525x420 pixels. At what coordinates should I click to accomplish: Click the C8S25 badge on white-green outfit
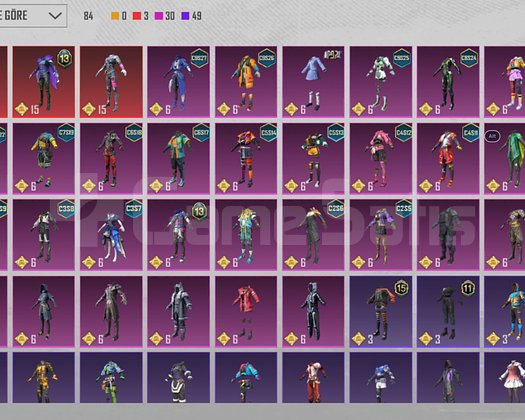tap(401, 58)
